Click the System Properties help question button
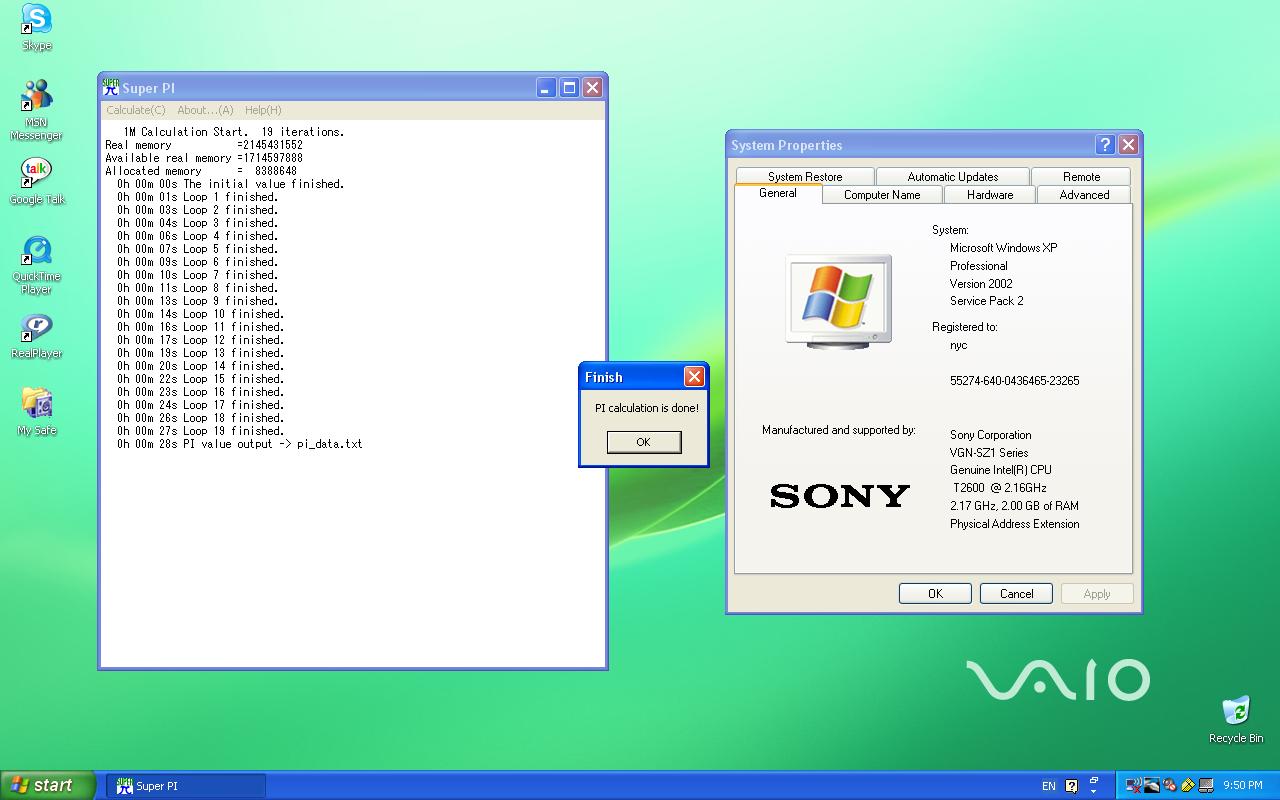The height and width of the screenshot is (800, 1280). point(1105,144)
